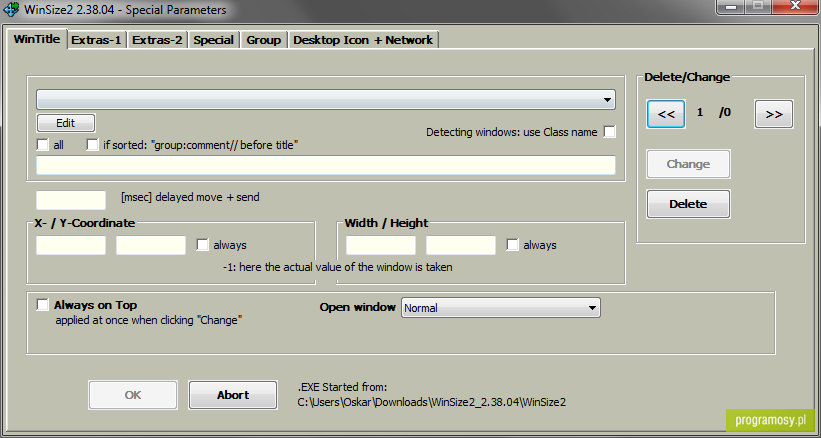Screen dimensions: 821x438
Task: Toggle 'always' checkbox for X/Y-Coordinate
Action: (202, 244)
